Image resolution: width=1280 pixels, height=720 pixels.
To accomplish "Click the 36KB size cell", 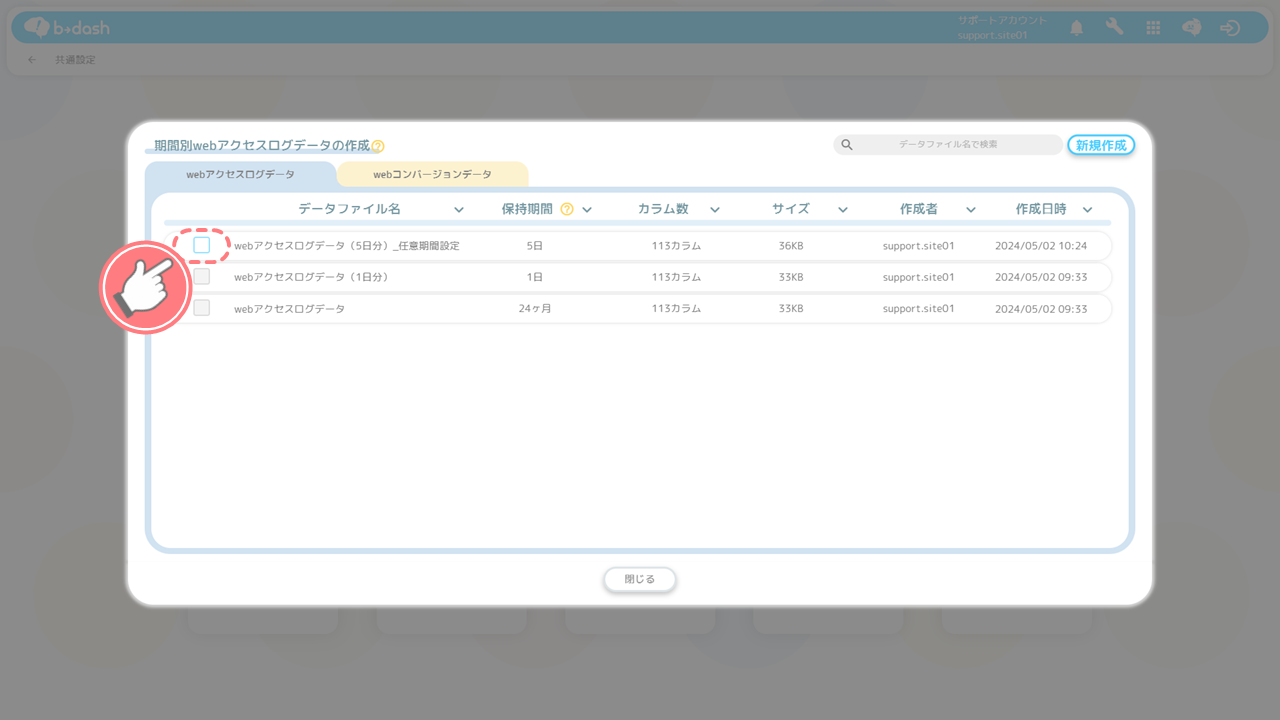I will pyautogui.click(x=791, y=246).
